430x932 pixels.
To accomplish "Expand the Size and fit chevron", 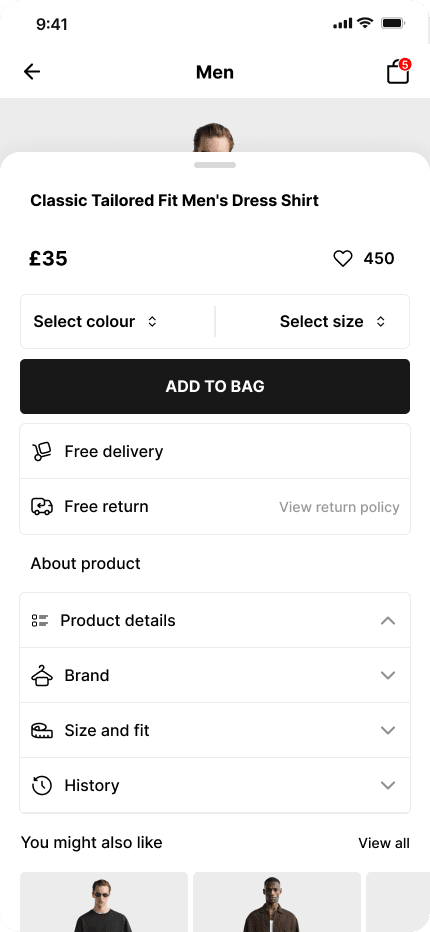I will (x=388, y=731).
